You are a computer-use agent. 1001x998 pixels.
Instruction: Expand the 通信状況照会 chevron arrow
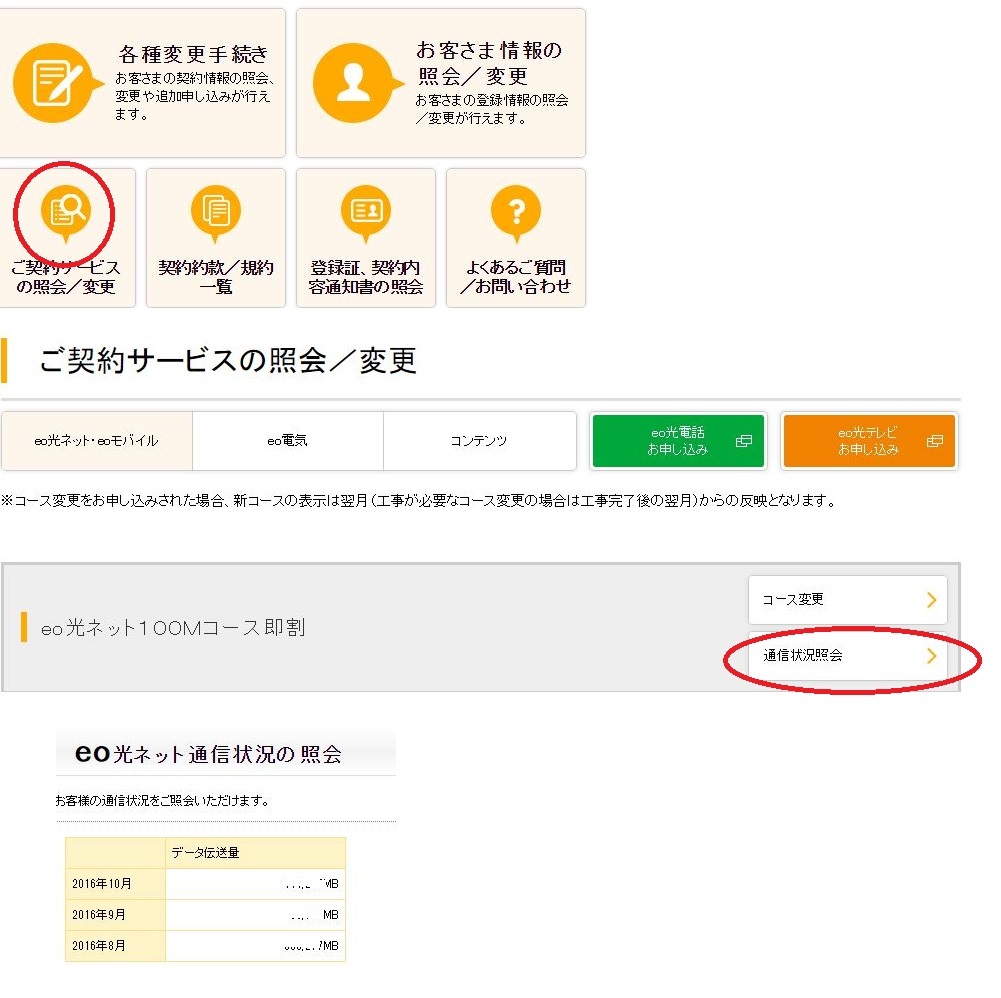pyautogui.click(x=931, y=656)
